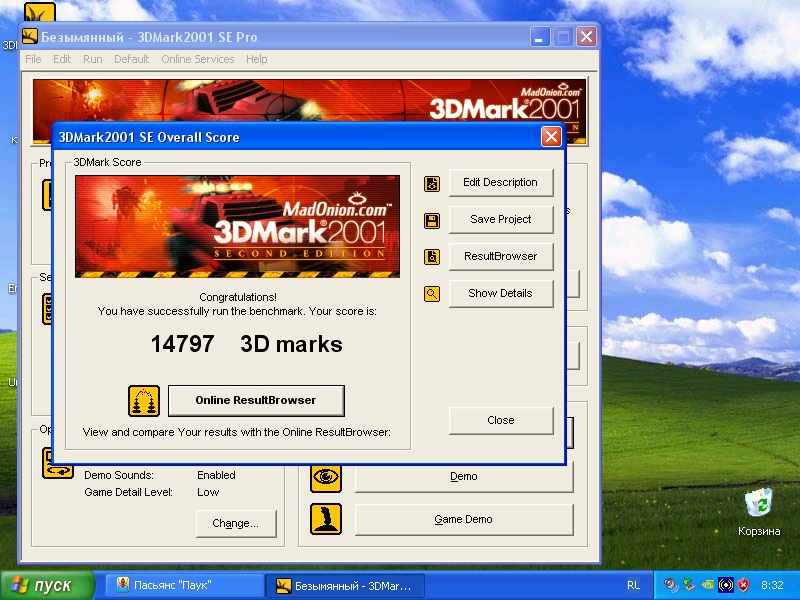Click the options panel icon beside Demo Sounds
The image size is (800, 600).
click(x=58, y=463)
